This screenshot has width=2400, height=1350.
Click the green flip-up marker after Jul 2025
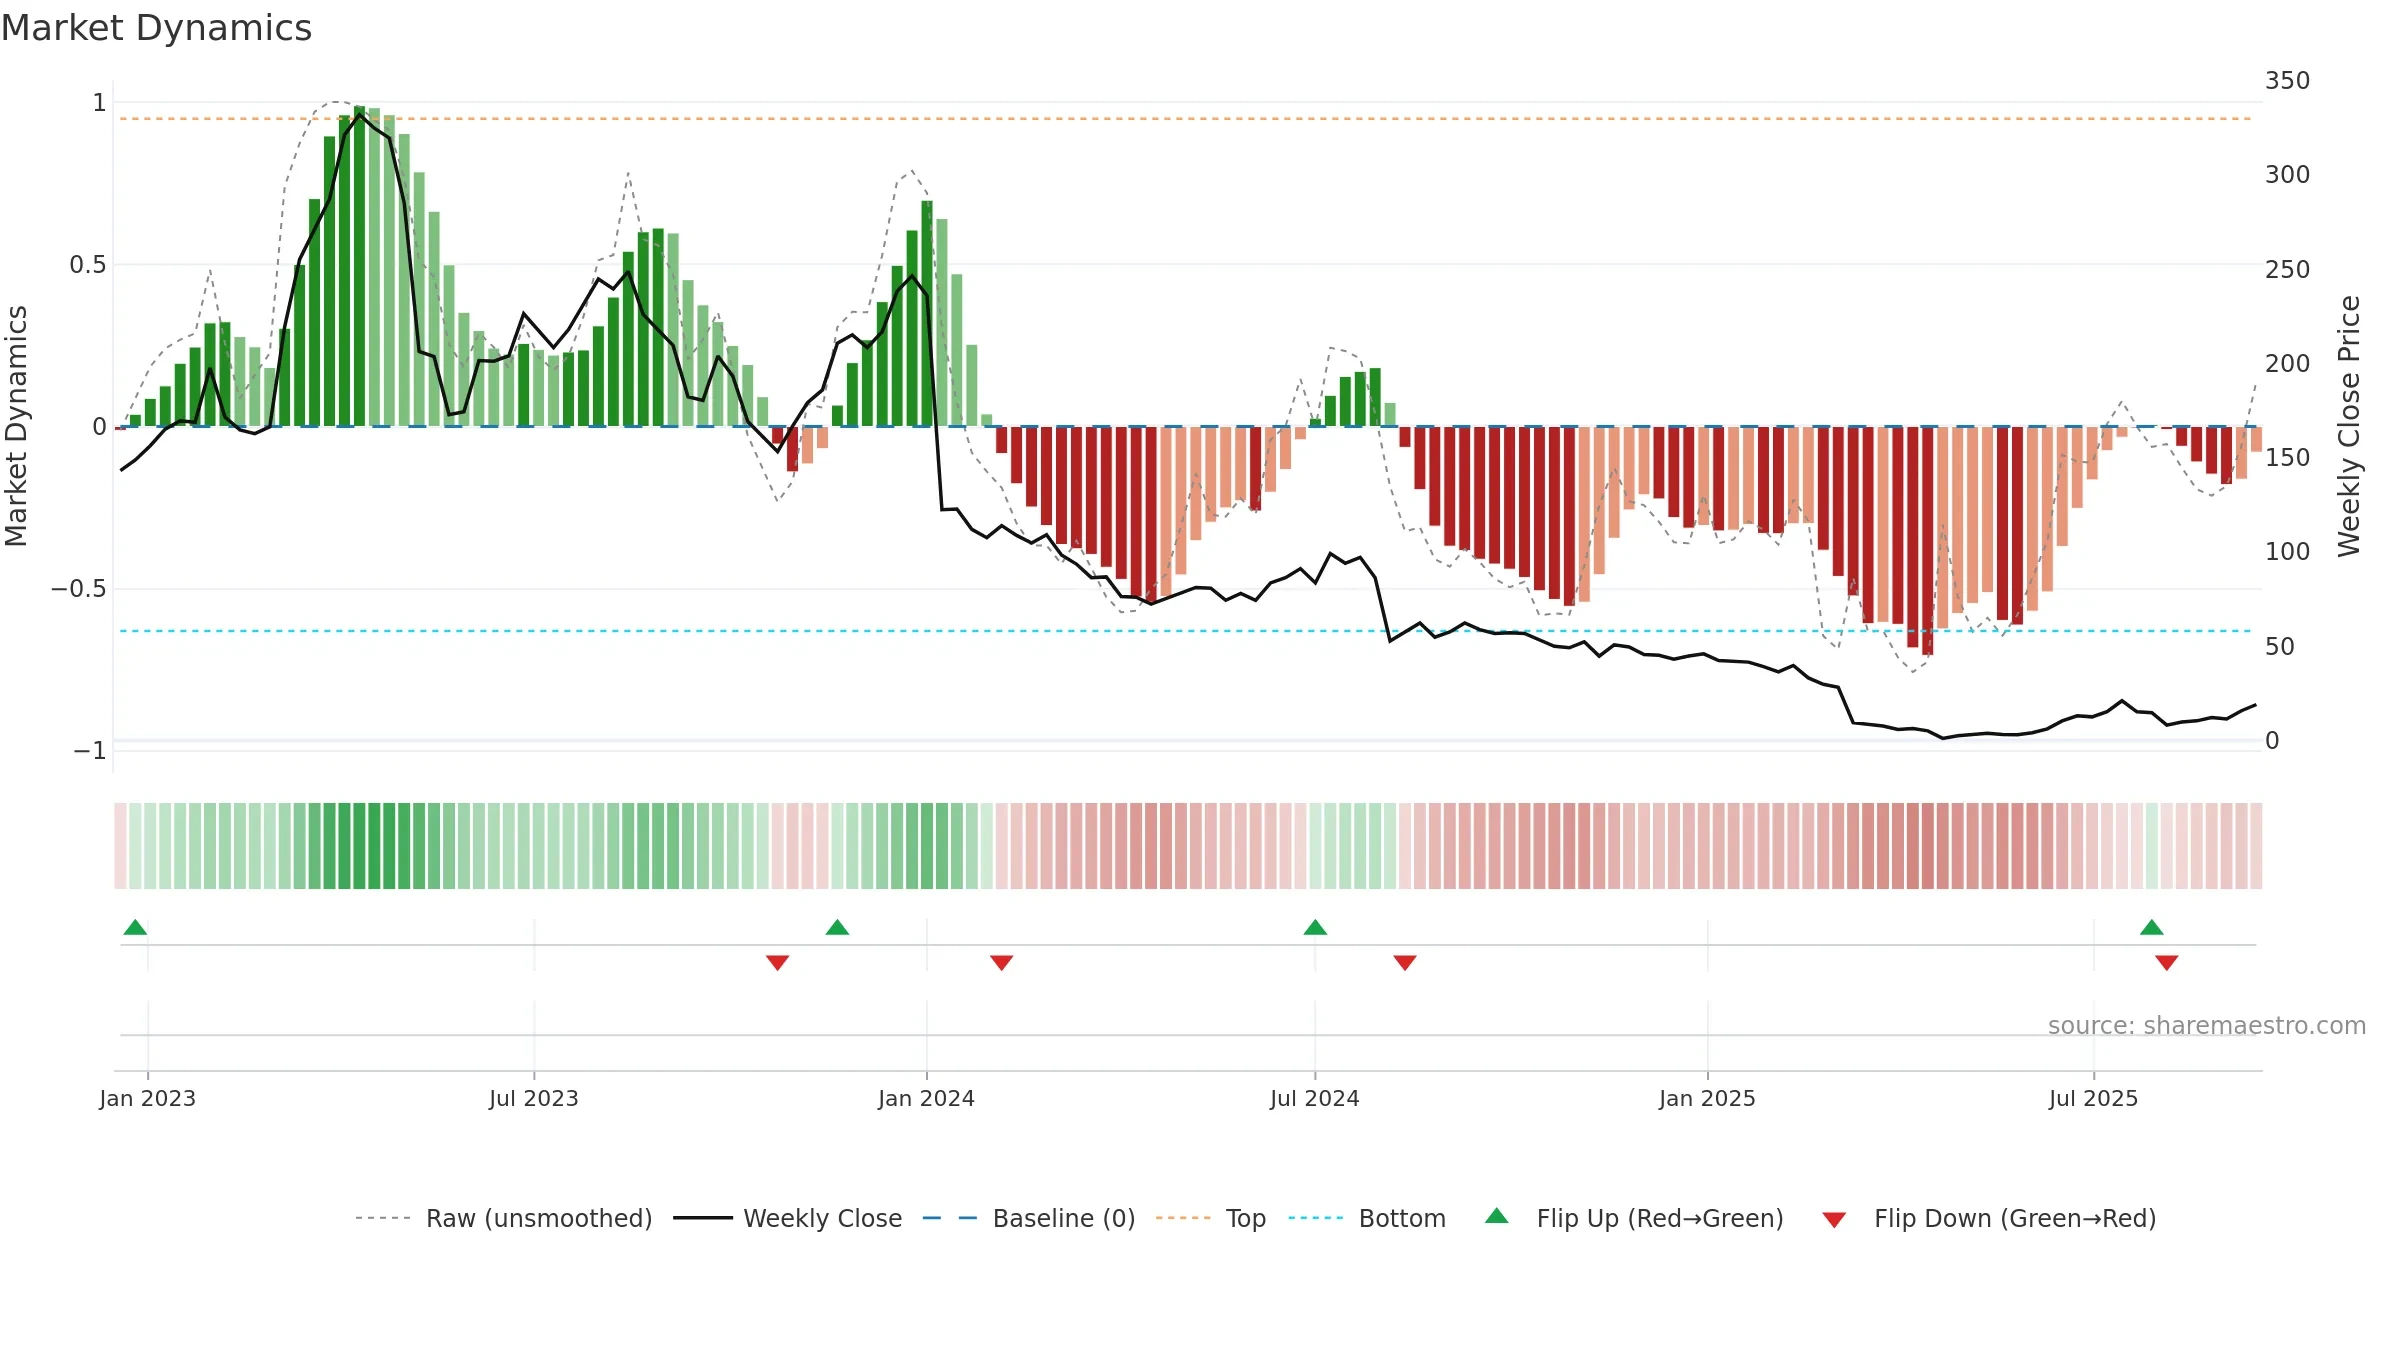[2151, 927]
